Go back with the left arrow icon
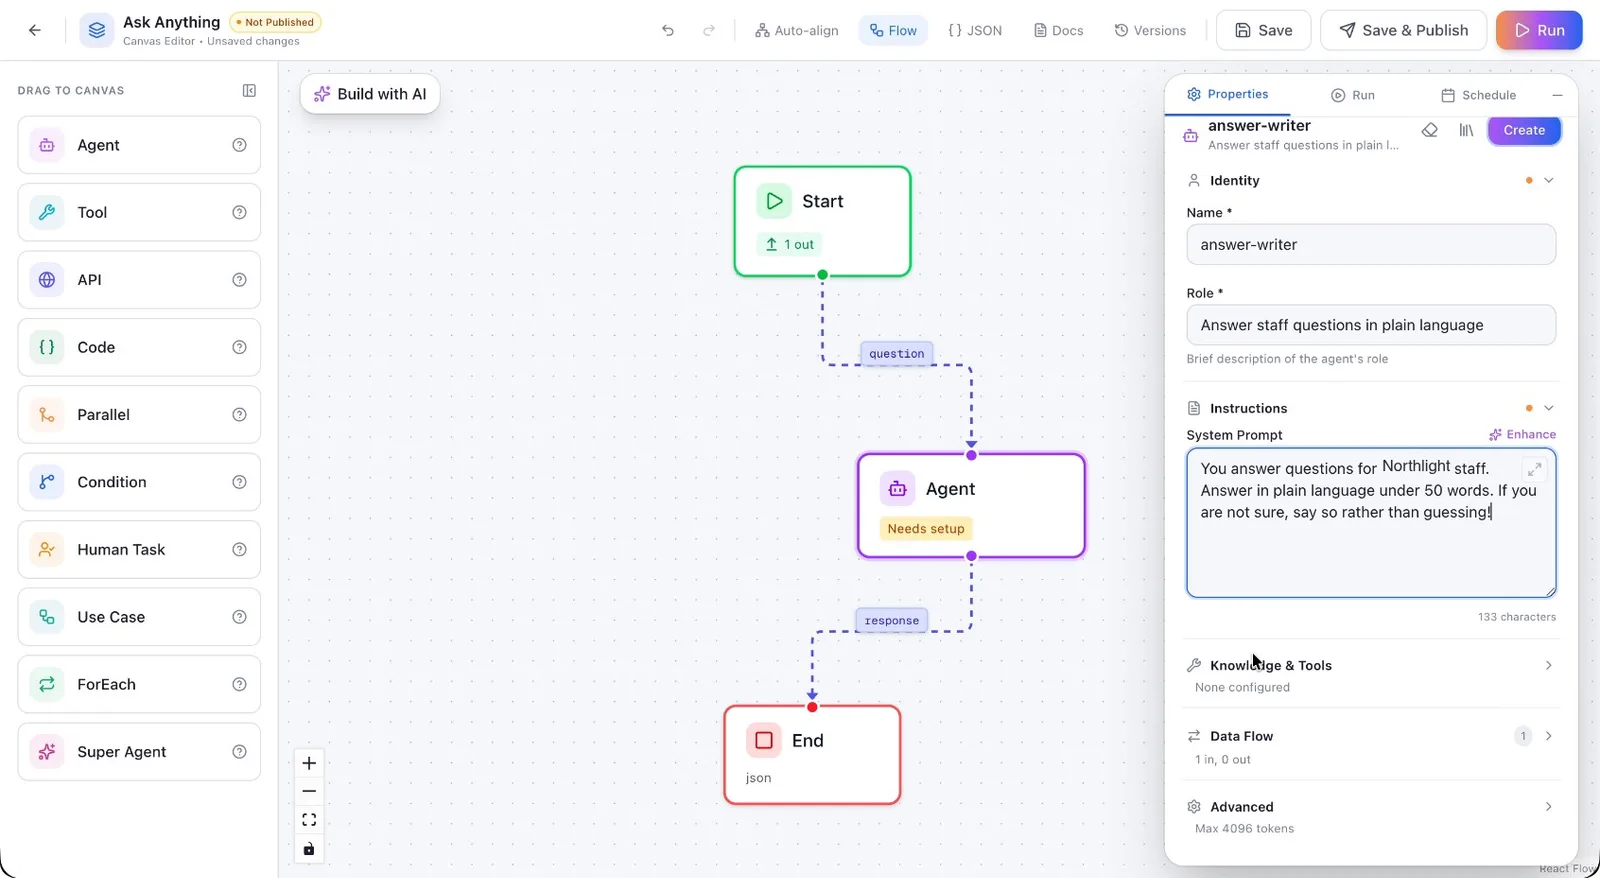Image resolution: width=1600 pixels, height=878 pixels. pos(35,30)
